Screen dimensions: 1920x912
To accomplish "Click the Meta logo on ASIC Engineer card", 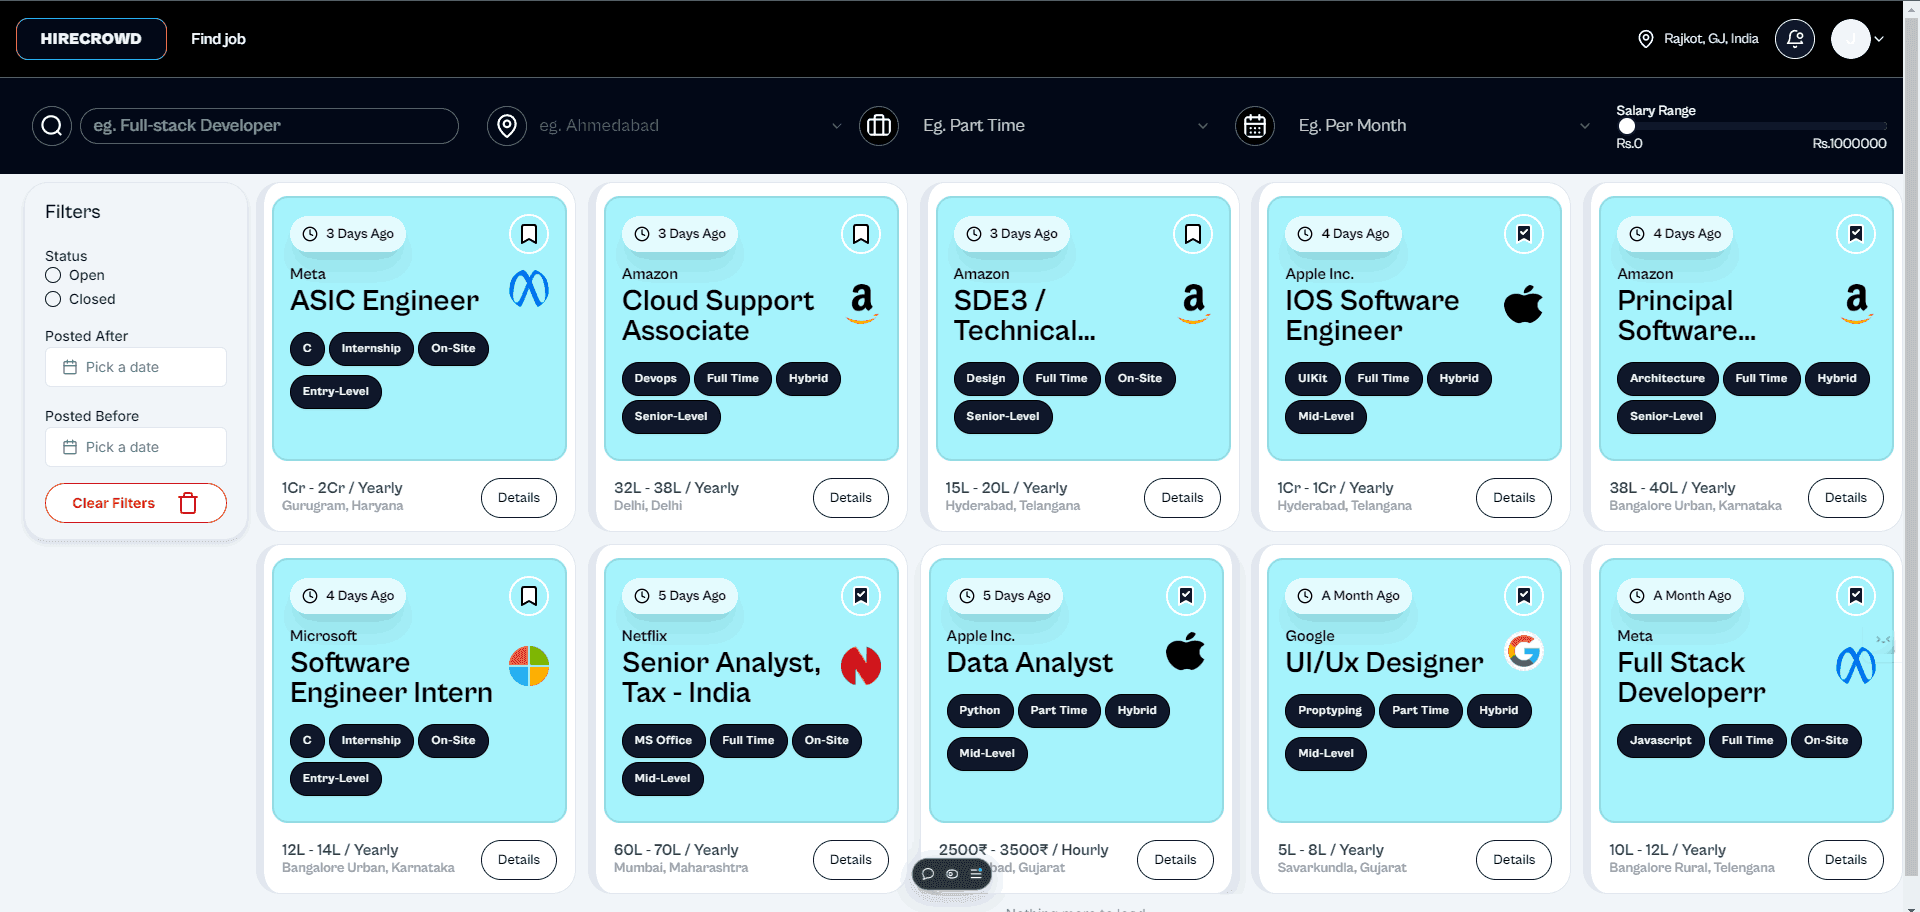I will click(x=529, y=289).
